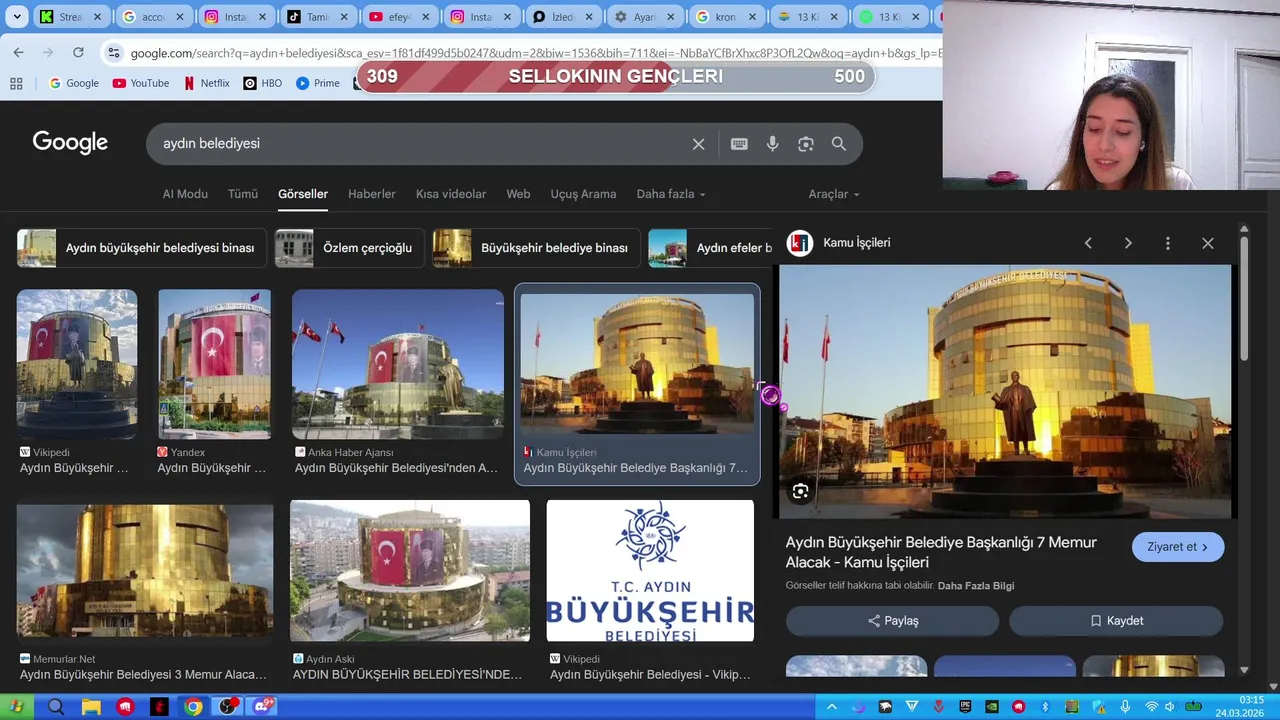Viewport: 1280px width, 720px height.
Task: Open the taskbar search magnifier
Action: coord(56,707)
